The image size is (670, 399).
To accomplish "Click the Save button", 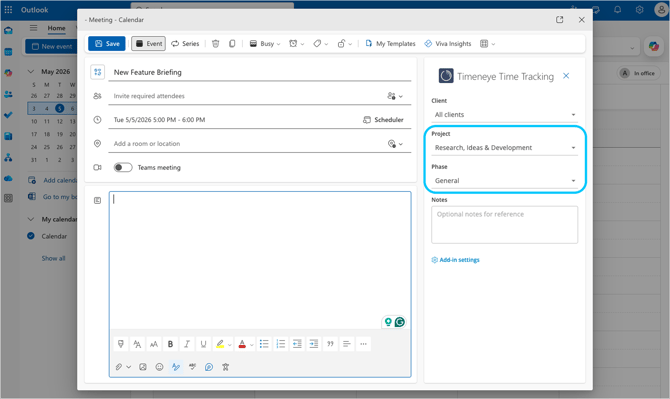I will (107, 44).
